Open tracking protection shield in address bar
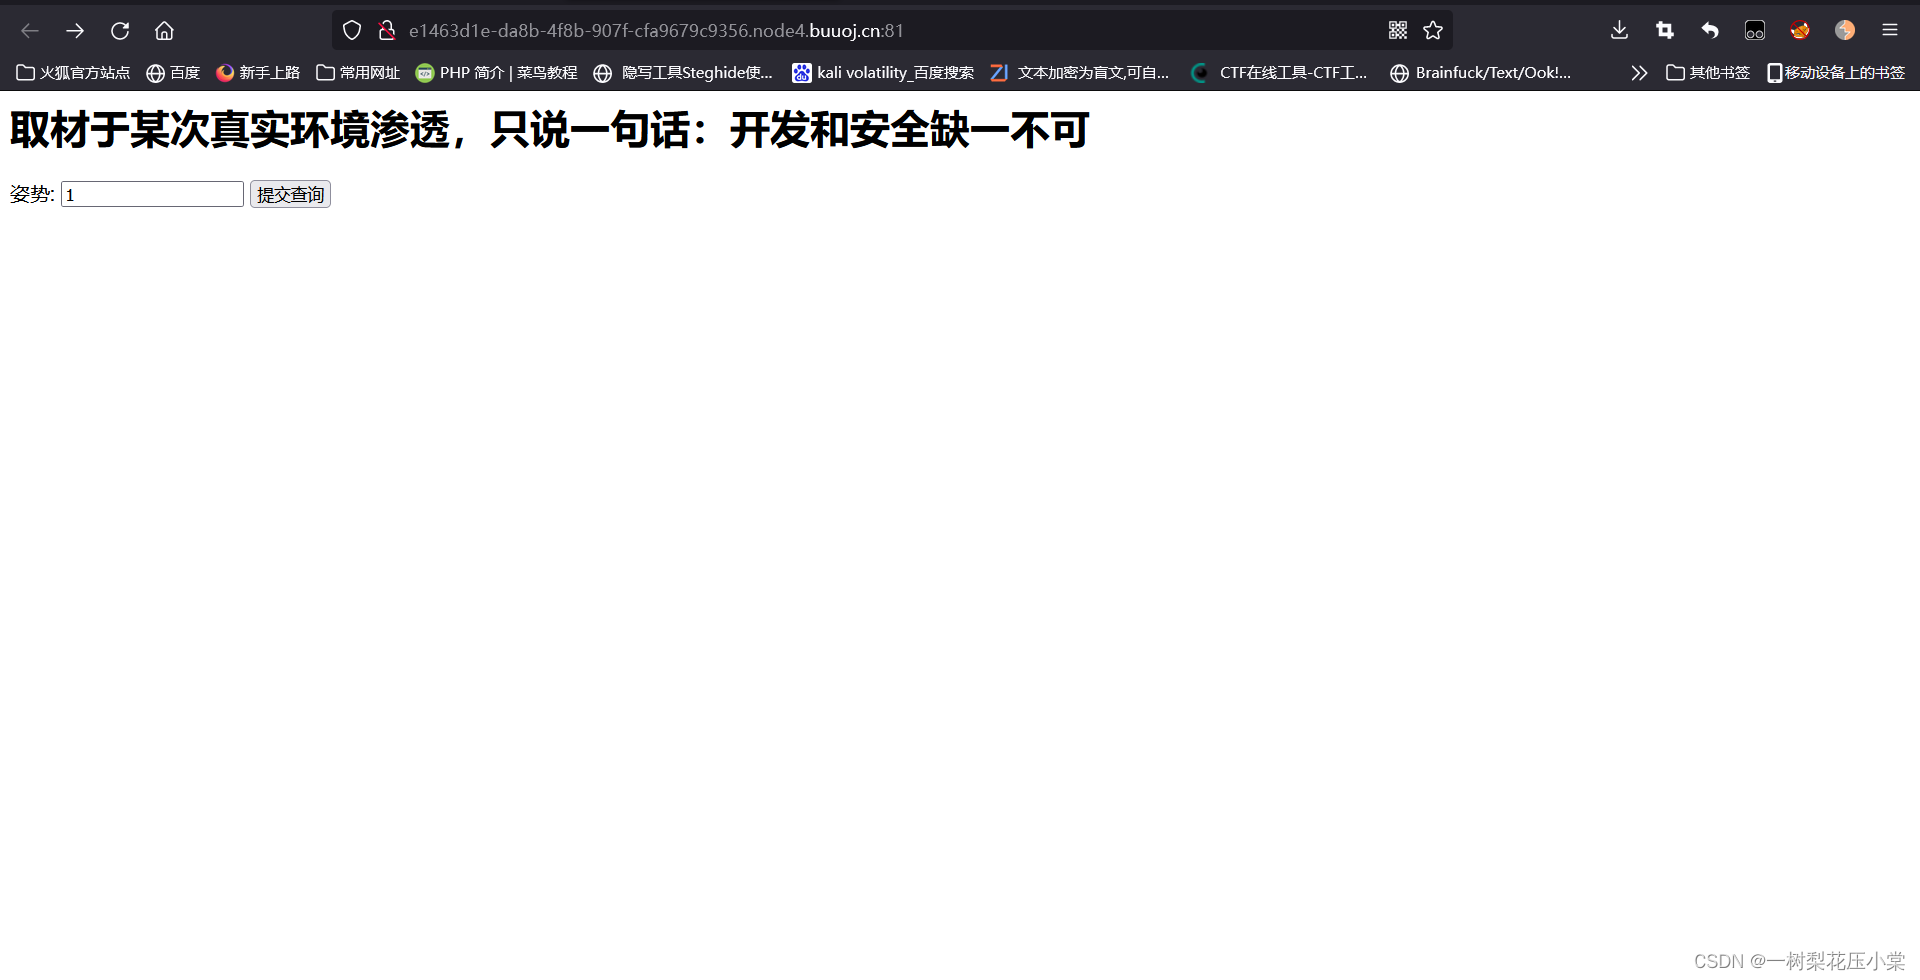 [352, 31]
